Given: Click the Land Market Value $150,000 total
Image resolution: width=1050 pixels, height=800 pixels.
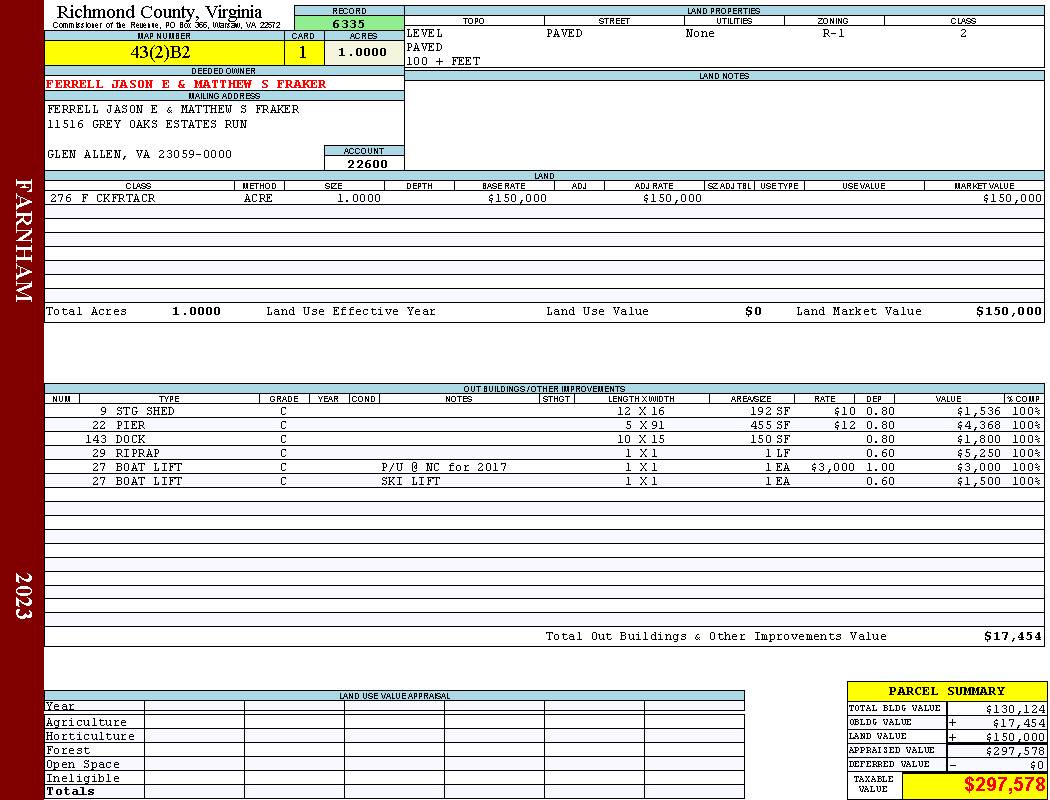Looking at the screenshot, I should coord(1008,311).
